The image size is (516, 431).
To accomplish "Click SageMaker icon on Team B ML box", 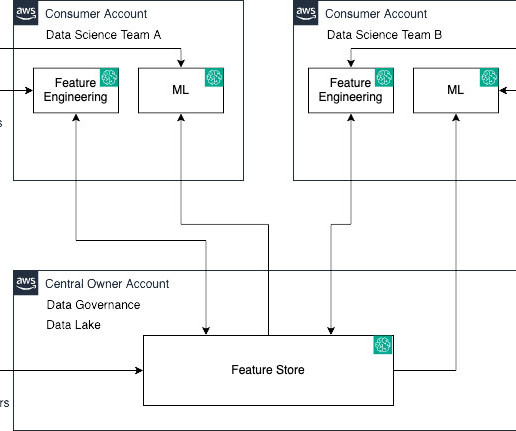I will tap(489, 77).
